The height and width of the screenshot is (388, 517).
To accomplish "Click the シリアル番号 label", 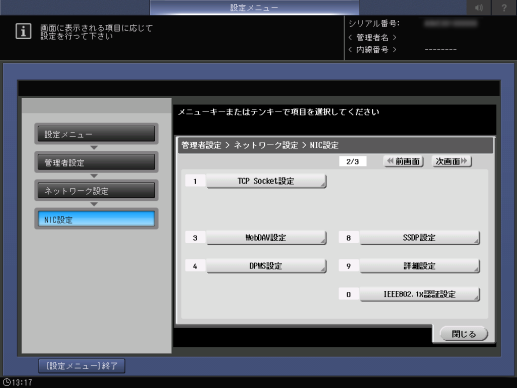I will [374, 23].
